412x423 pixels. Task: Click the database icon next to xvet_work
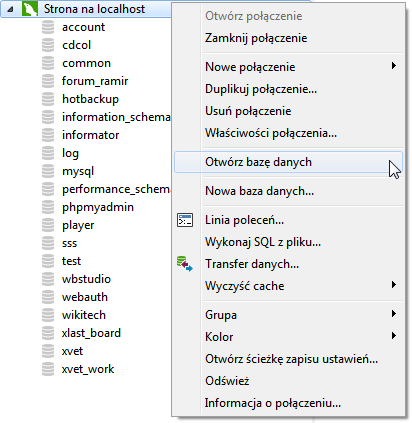48,369
